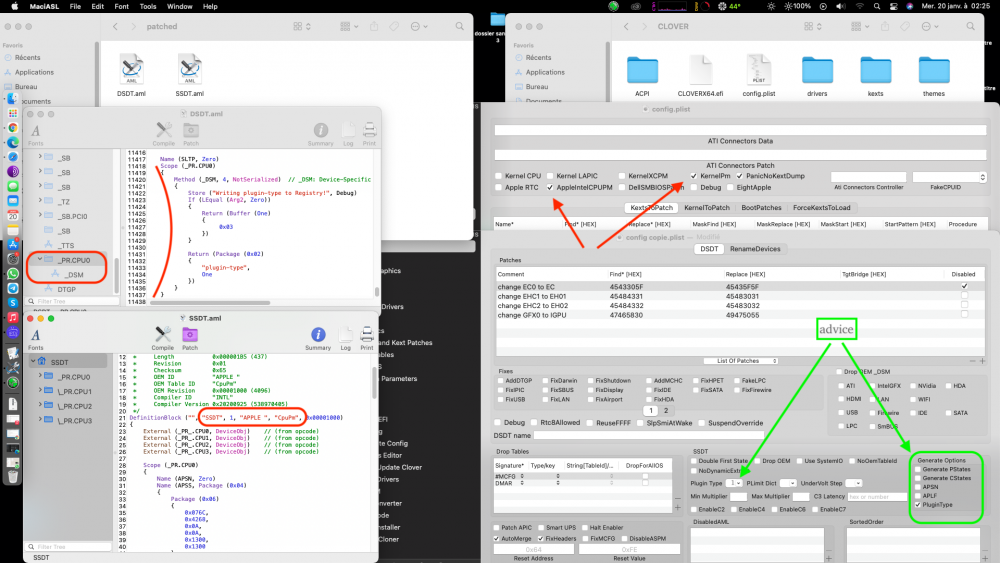Image resolution: width=1000 pixels, height=563 pixels.
Task: Click the vertical scrollbar of DSDT.aml tree
Action: [x=117, y=274]
